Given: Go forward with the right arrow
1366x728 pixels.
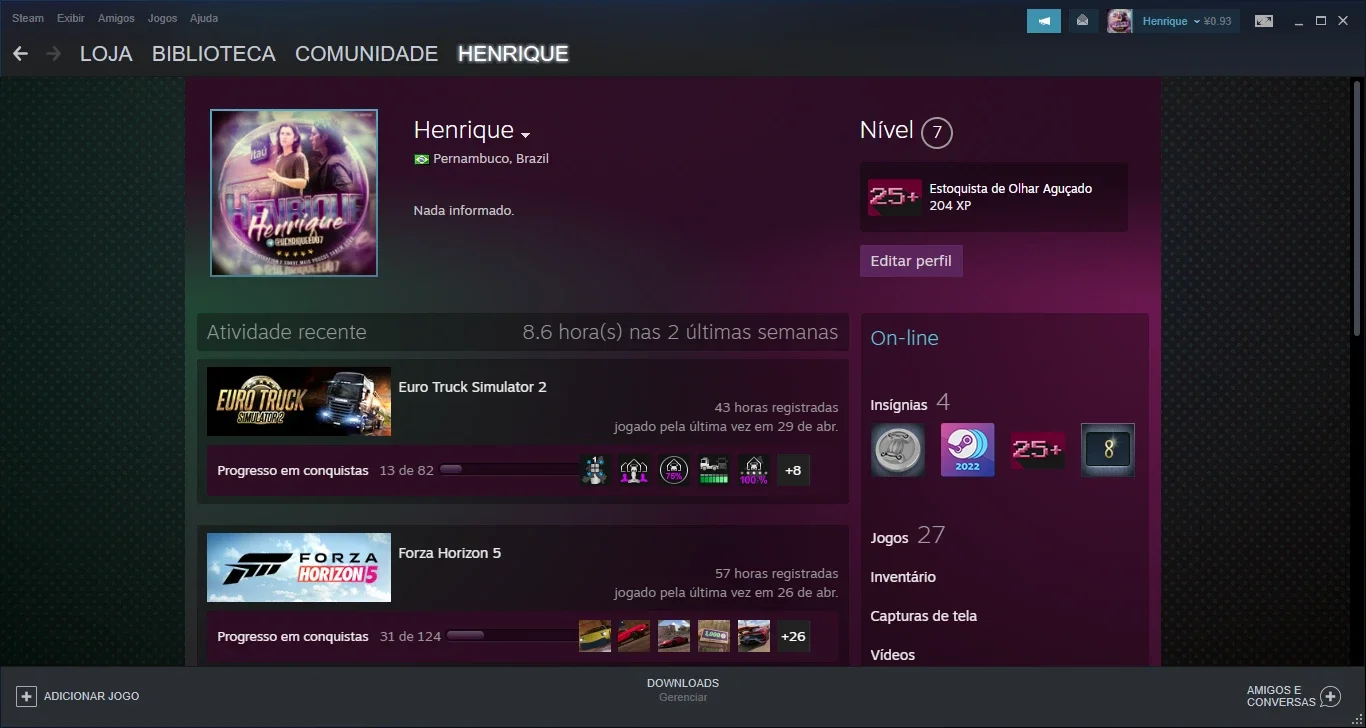Looking at the screenshot, I should click(53, 54).
